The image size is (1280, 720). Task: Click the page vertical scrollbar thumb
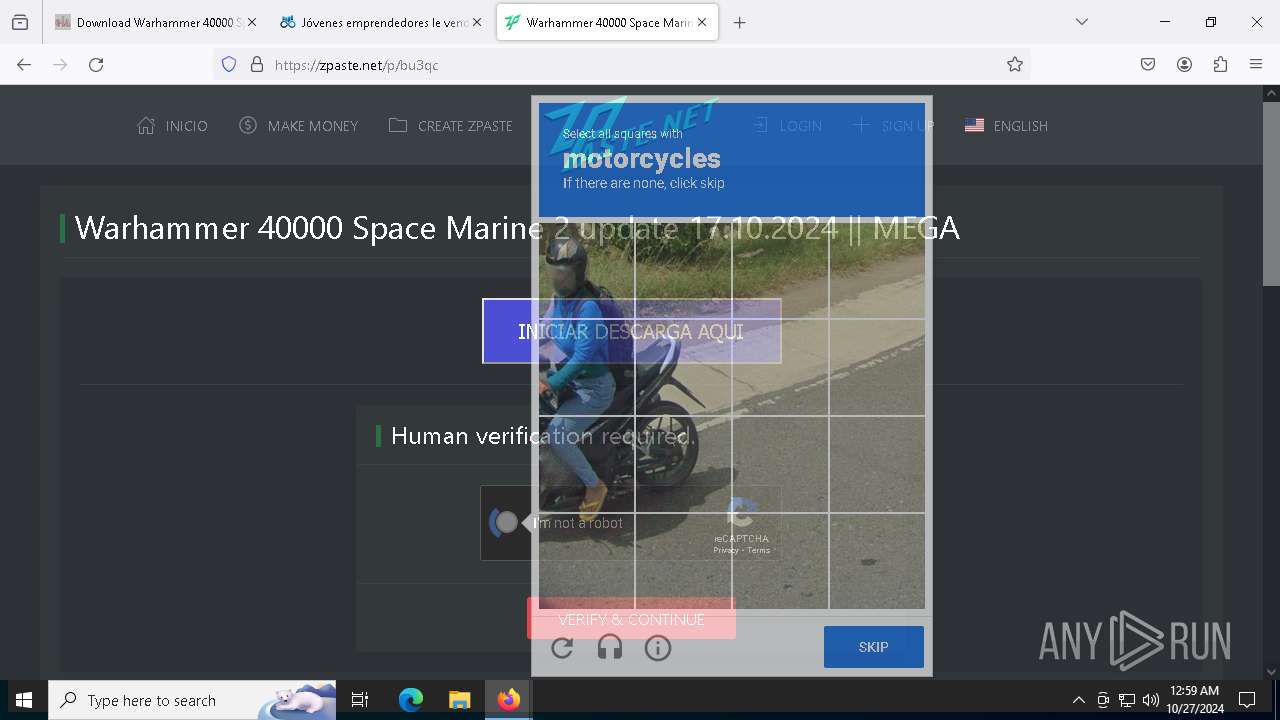click(1271, 193)
